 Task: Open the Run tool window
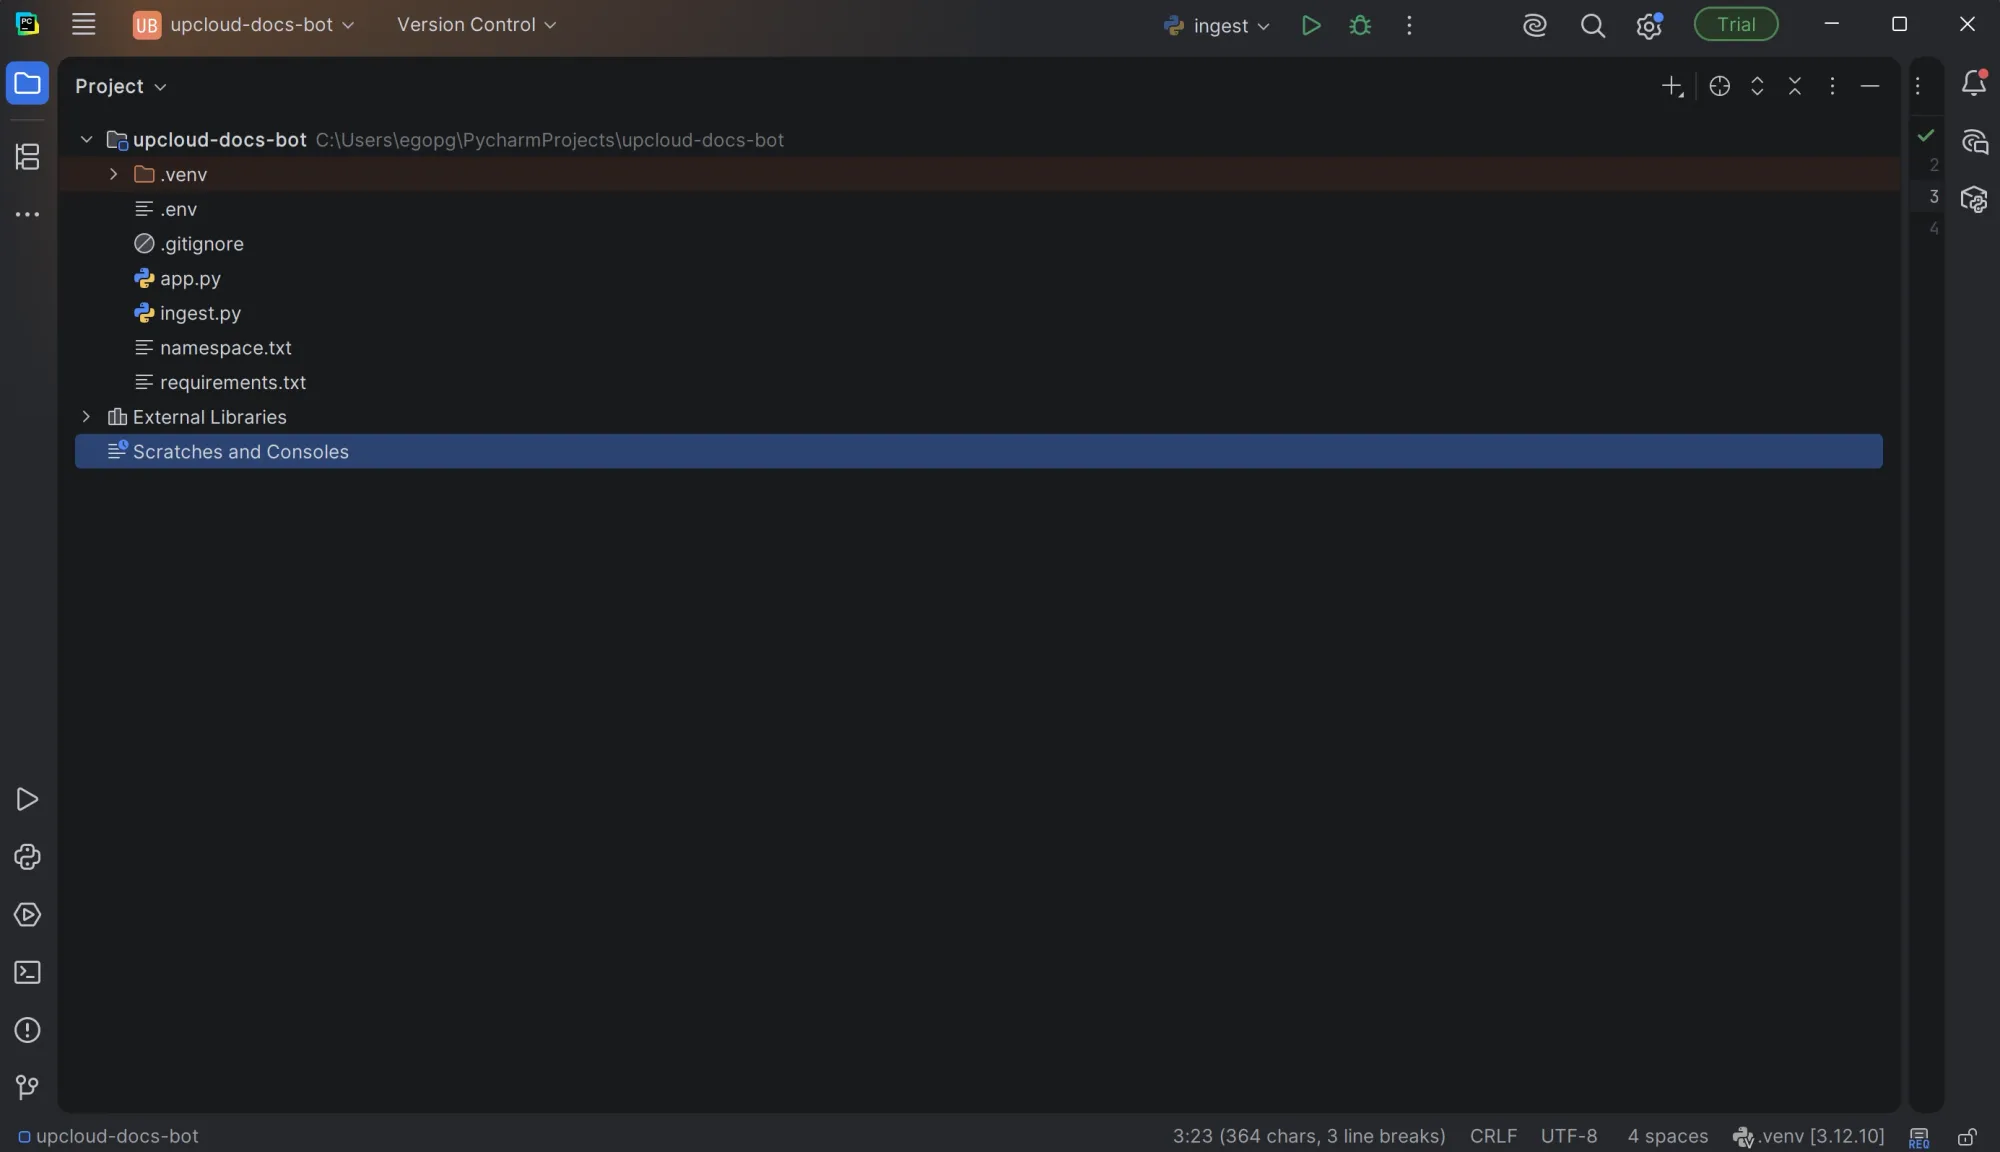[x=27, y=799]
